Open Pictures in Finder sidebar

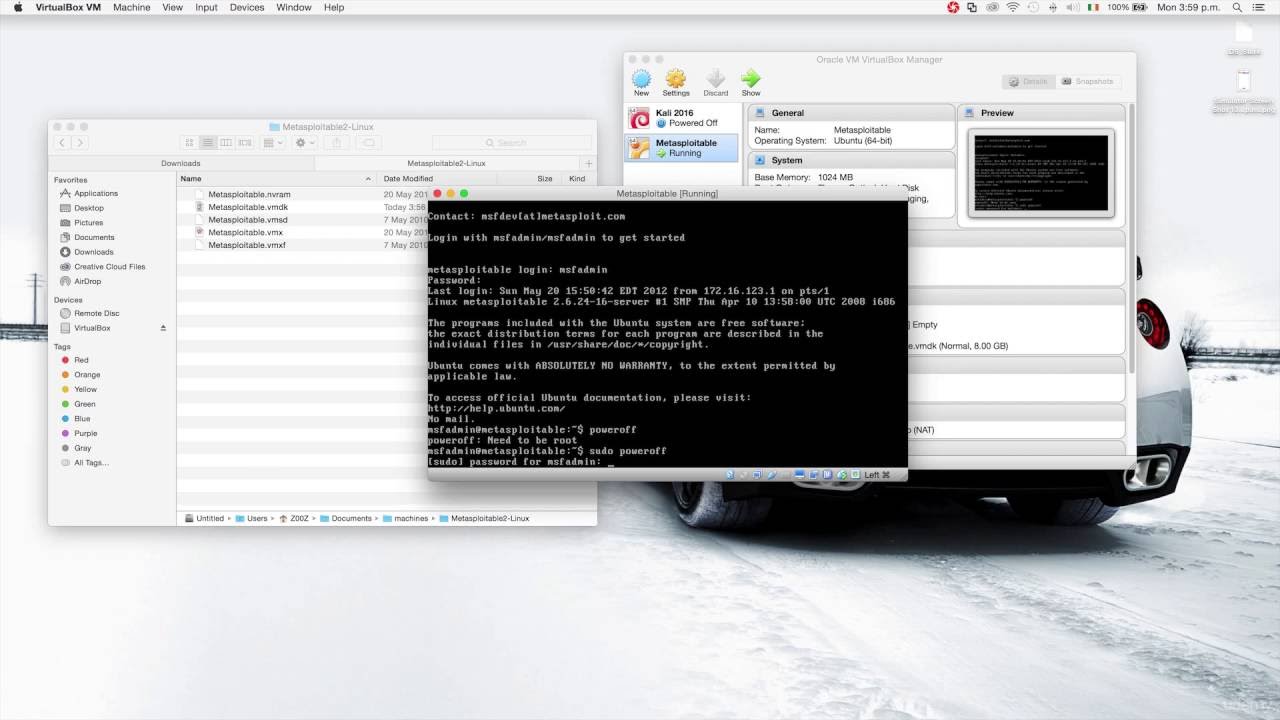88,223
